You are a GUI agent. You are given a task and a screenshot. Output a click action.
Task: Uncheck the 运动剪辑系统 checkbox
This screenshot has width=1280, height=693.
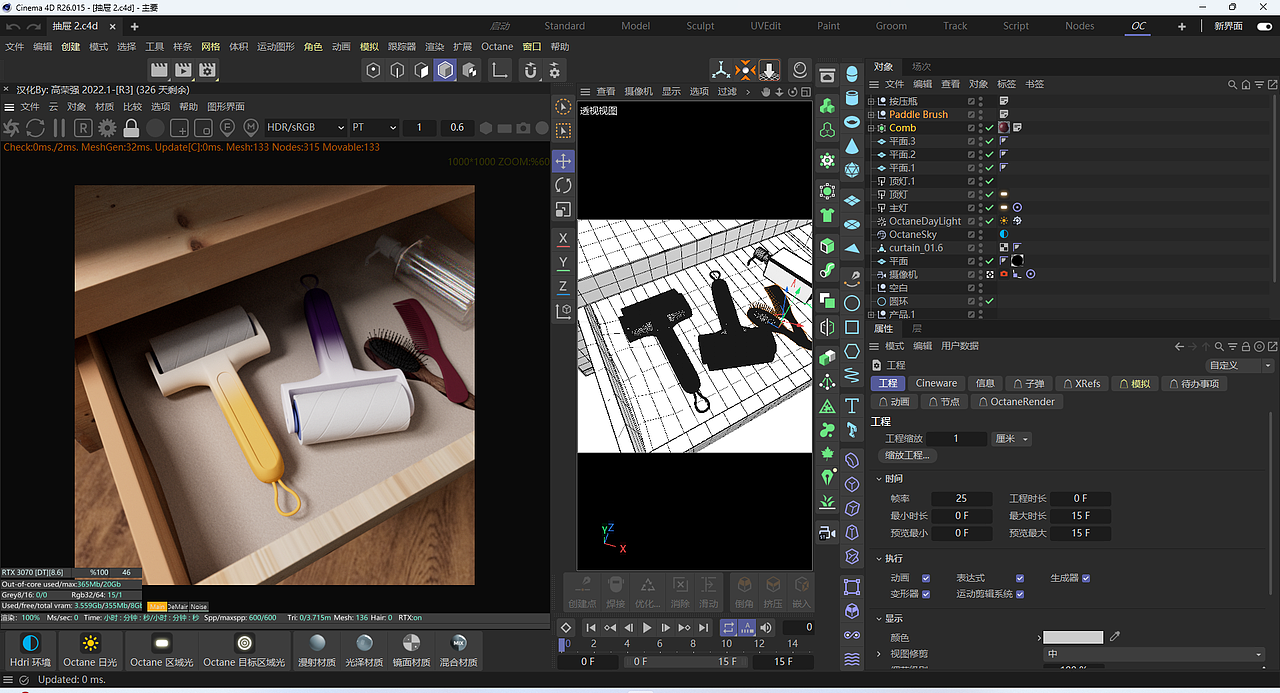click(1020, 594)
